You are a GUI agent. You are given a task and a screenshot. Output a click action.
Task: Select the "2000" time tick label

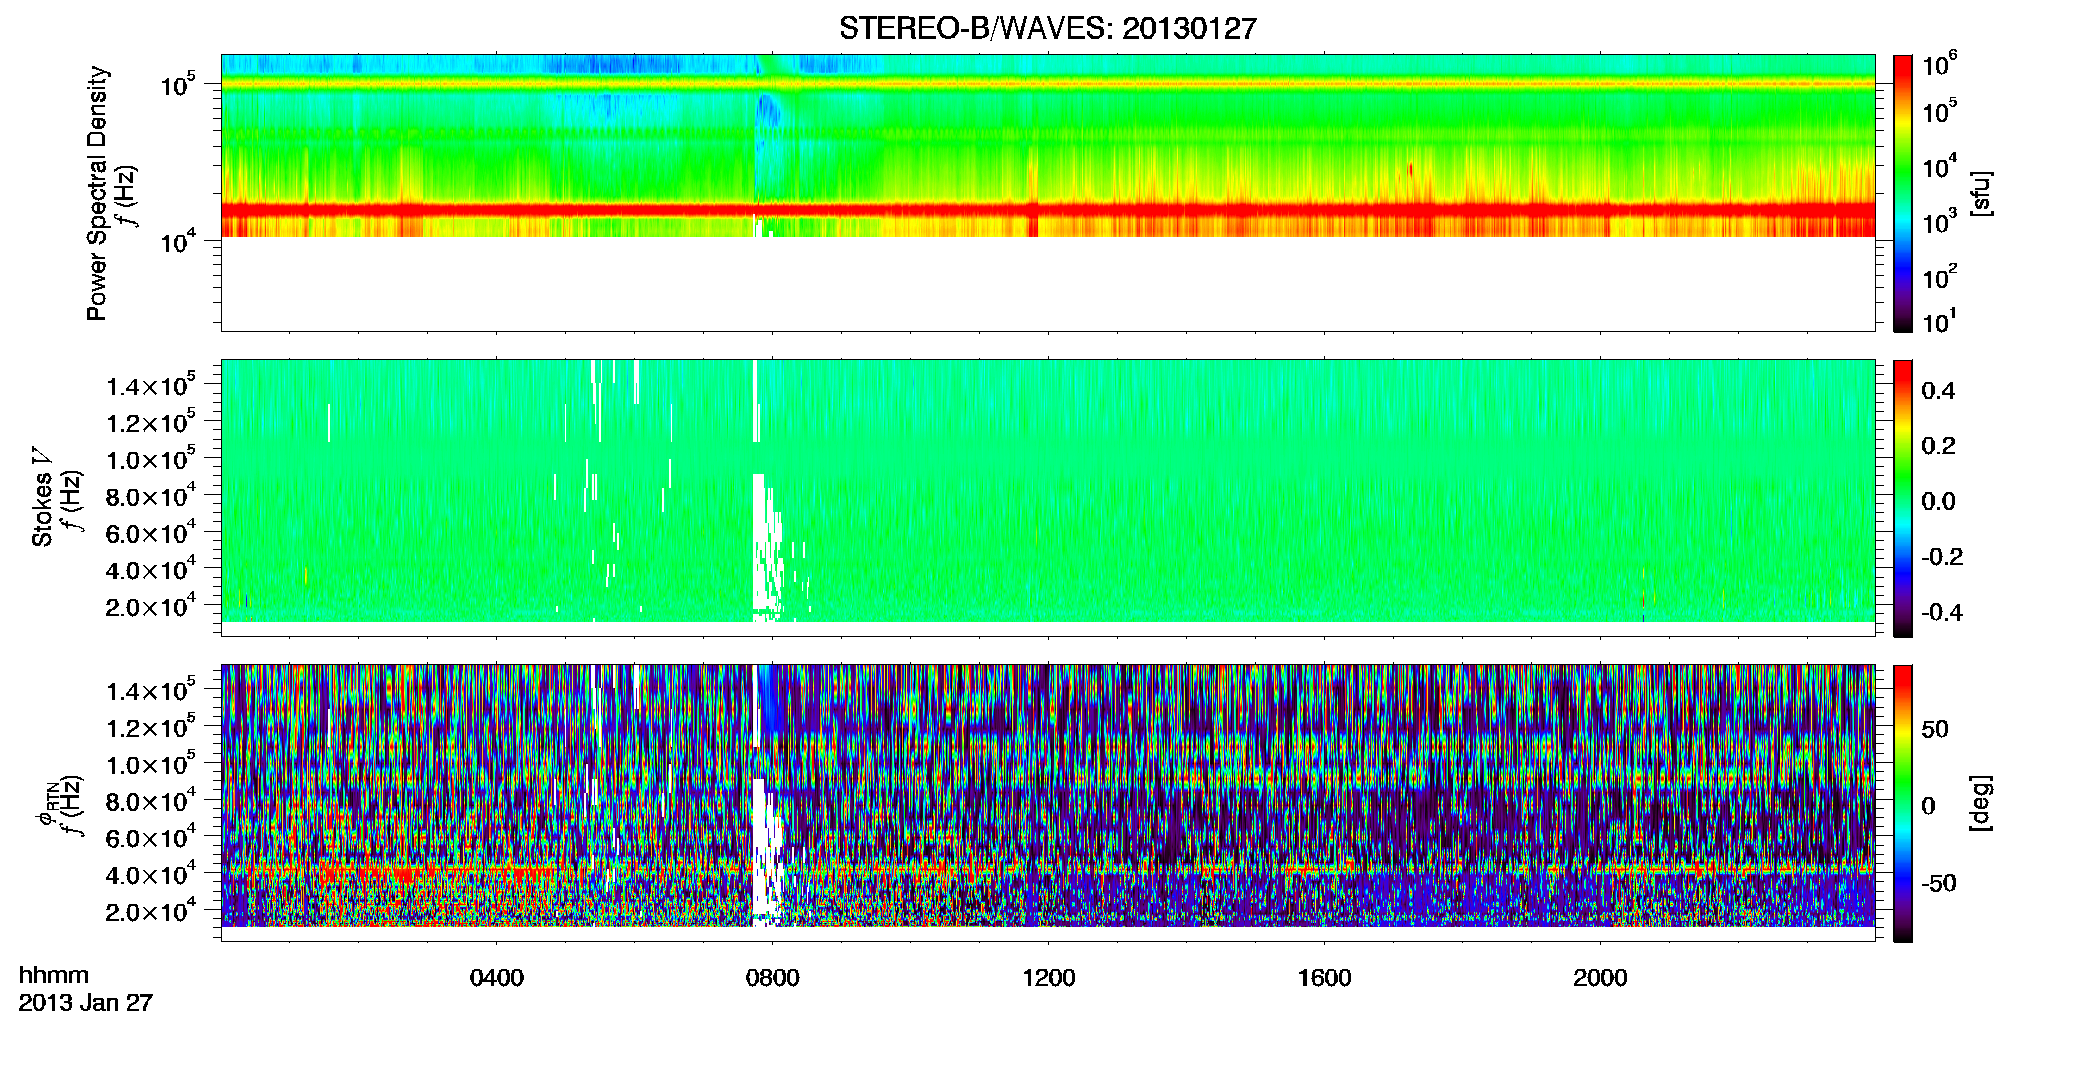(1601, 978)
